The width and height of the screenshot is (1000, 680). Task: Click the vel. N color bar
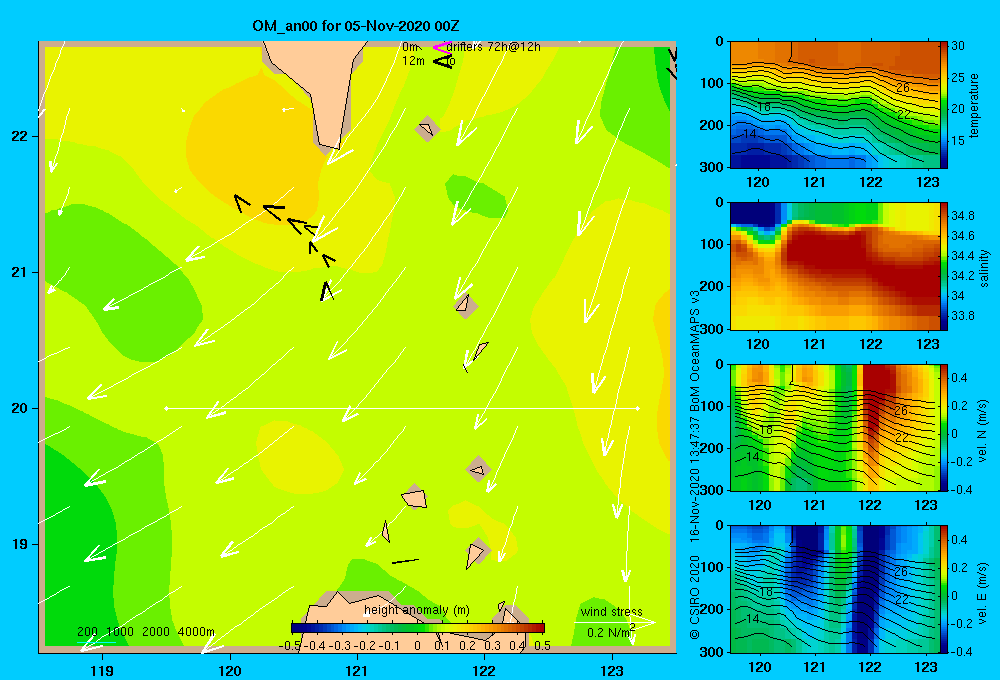[x=944, y=427]
